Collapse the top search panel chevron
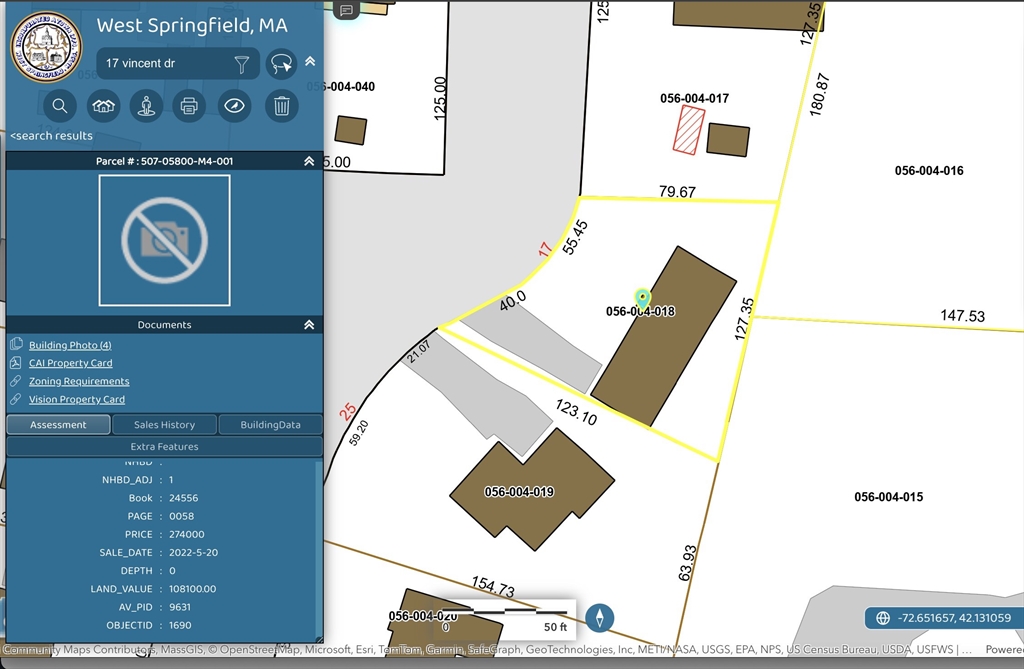The image size is (1024, 669). [310, 61]
